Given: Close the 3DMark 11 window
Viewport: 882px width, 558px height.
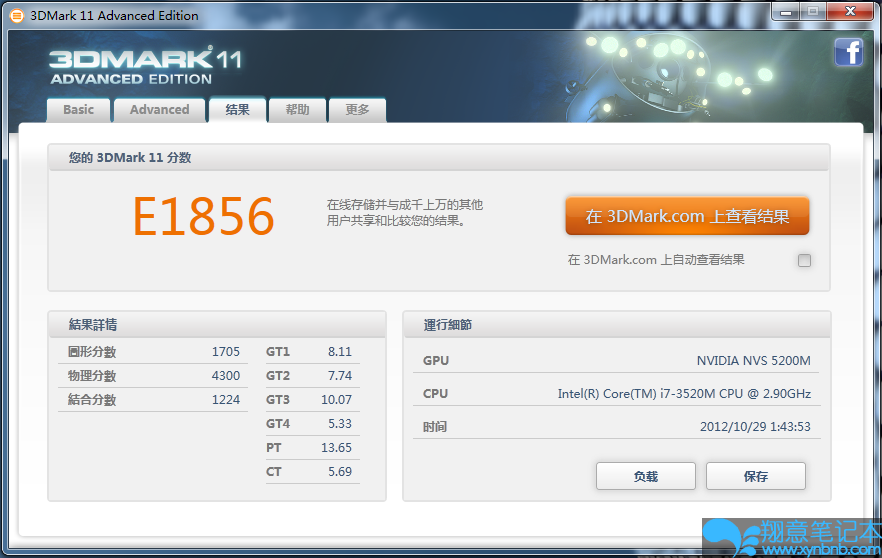Looking at the screenshot, I should point(850,12).
